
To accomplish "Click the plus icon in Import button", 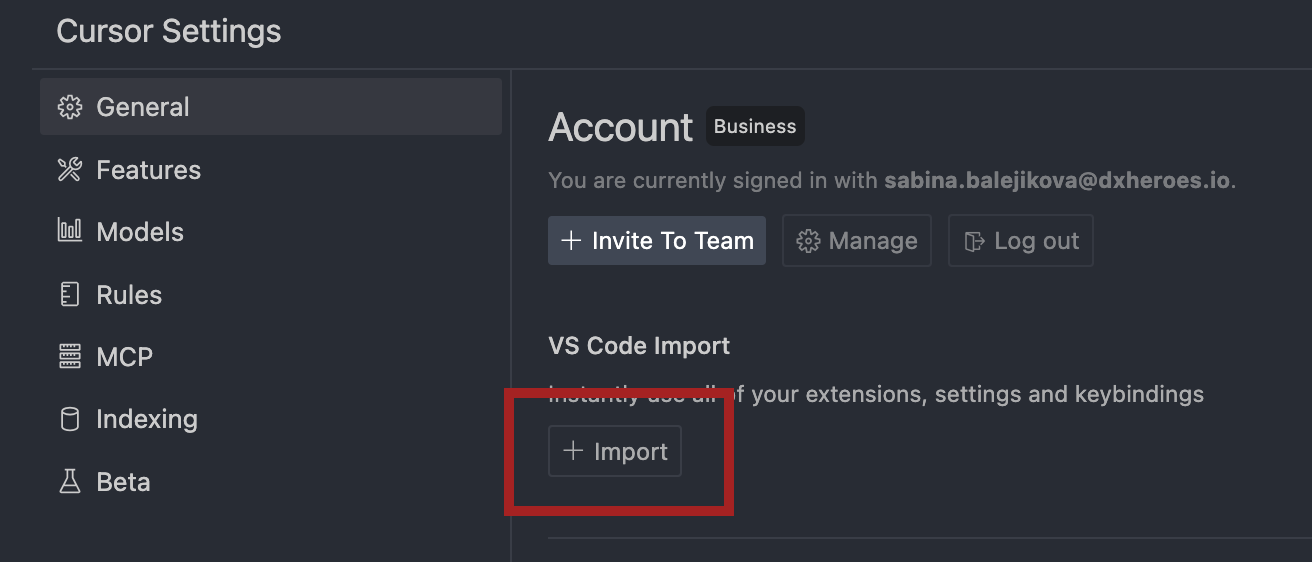I will pos(573,451).
